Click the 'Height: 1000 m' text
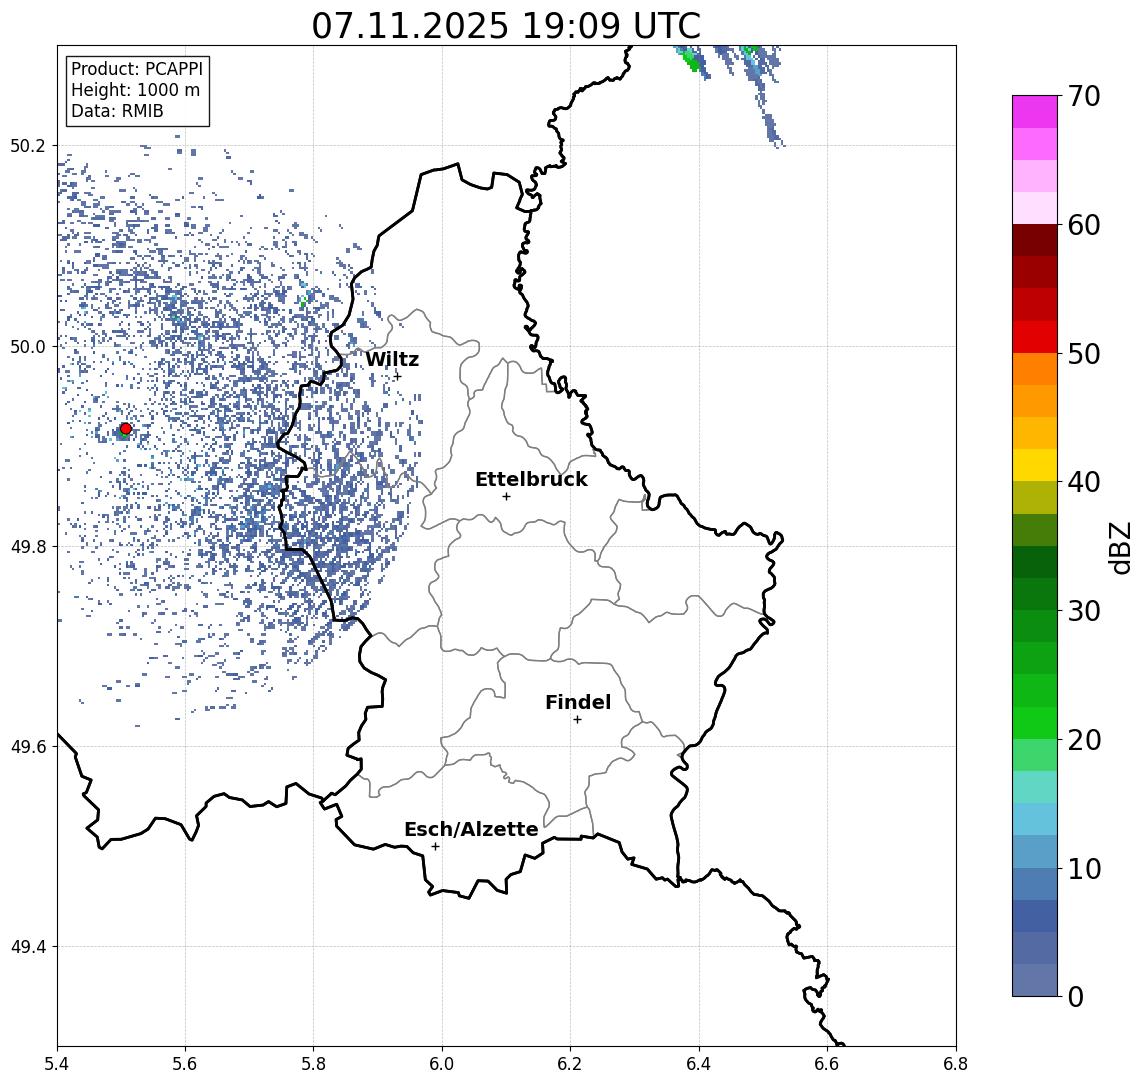The height and width of the screenshot is (1084, 1145). 135,91
